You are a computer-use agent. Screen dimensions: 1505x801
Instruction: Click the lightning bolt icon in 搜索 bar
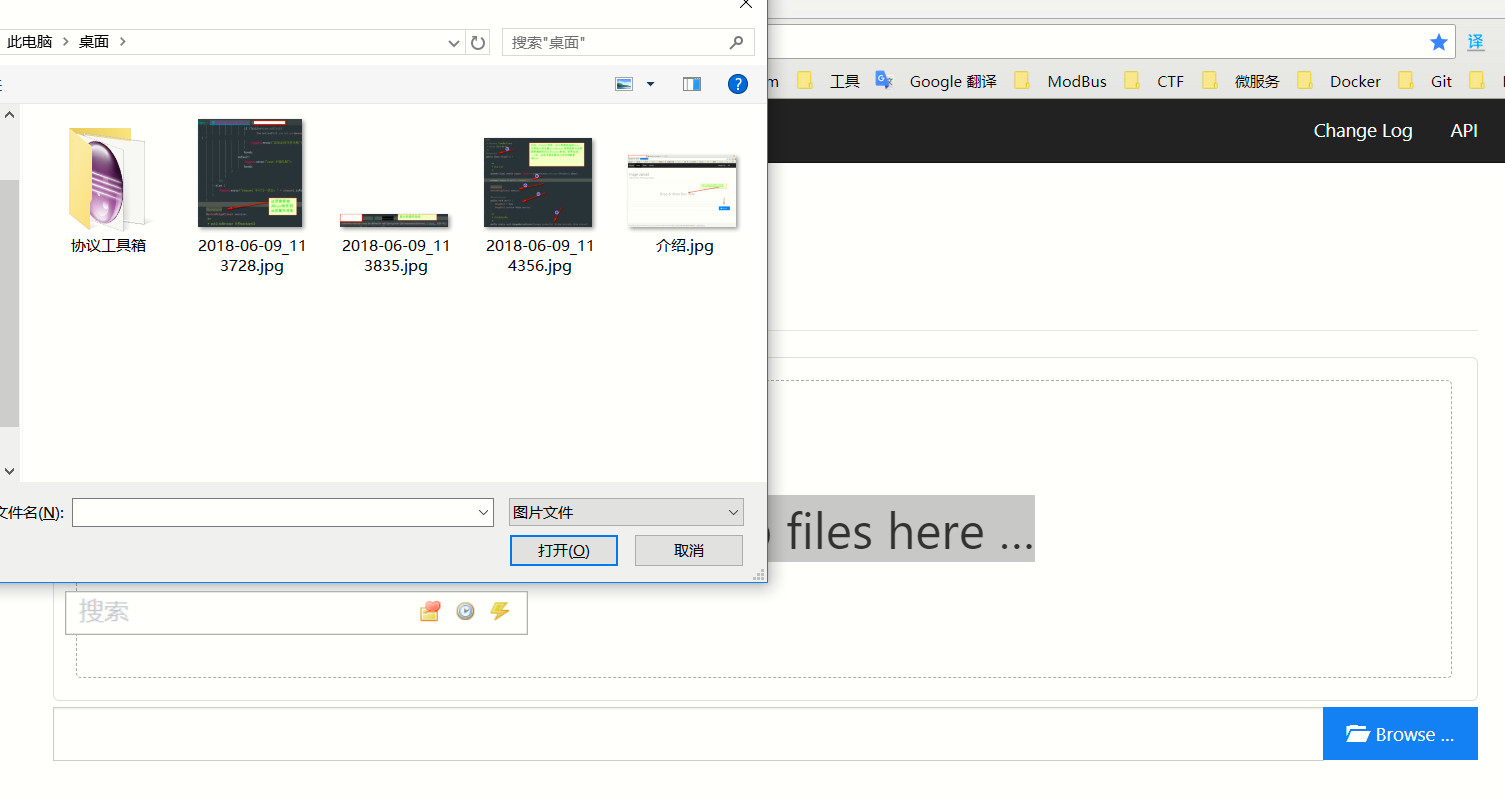(500, 611)
